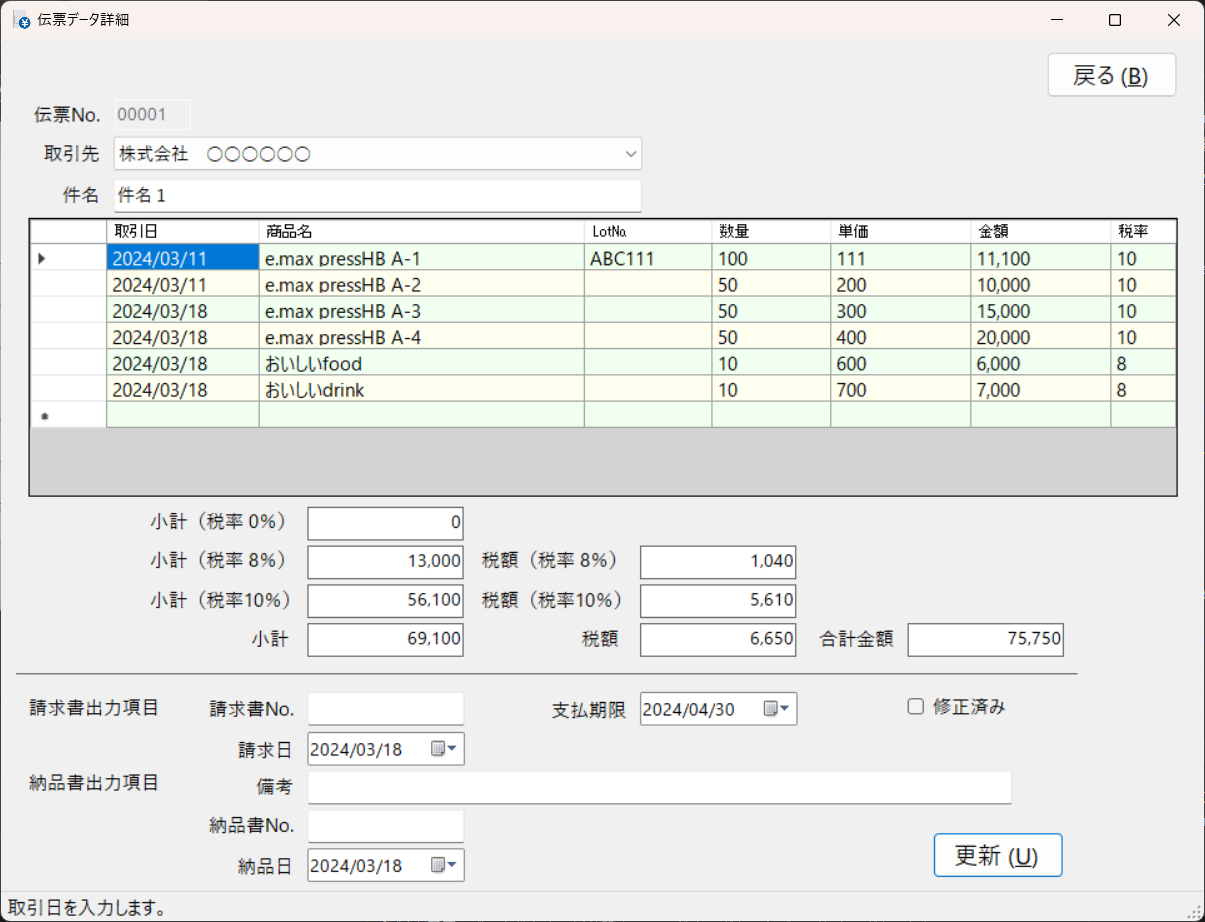Minimize the 伝票データ詳細 window
Viewport: 1205px width, 922px height.
tap(1057, 20)
